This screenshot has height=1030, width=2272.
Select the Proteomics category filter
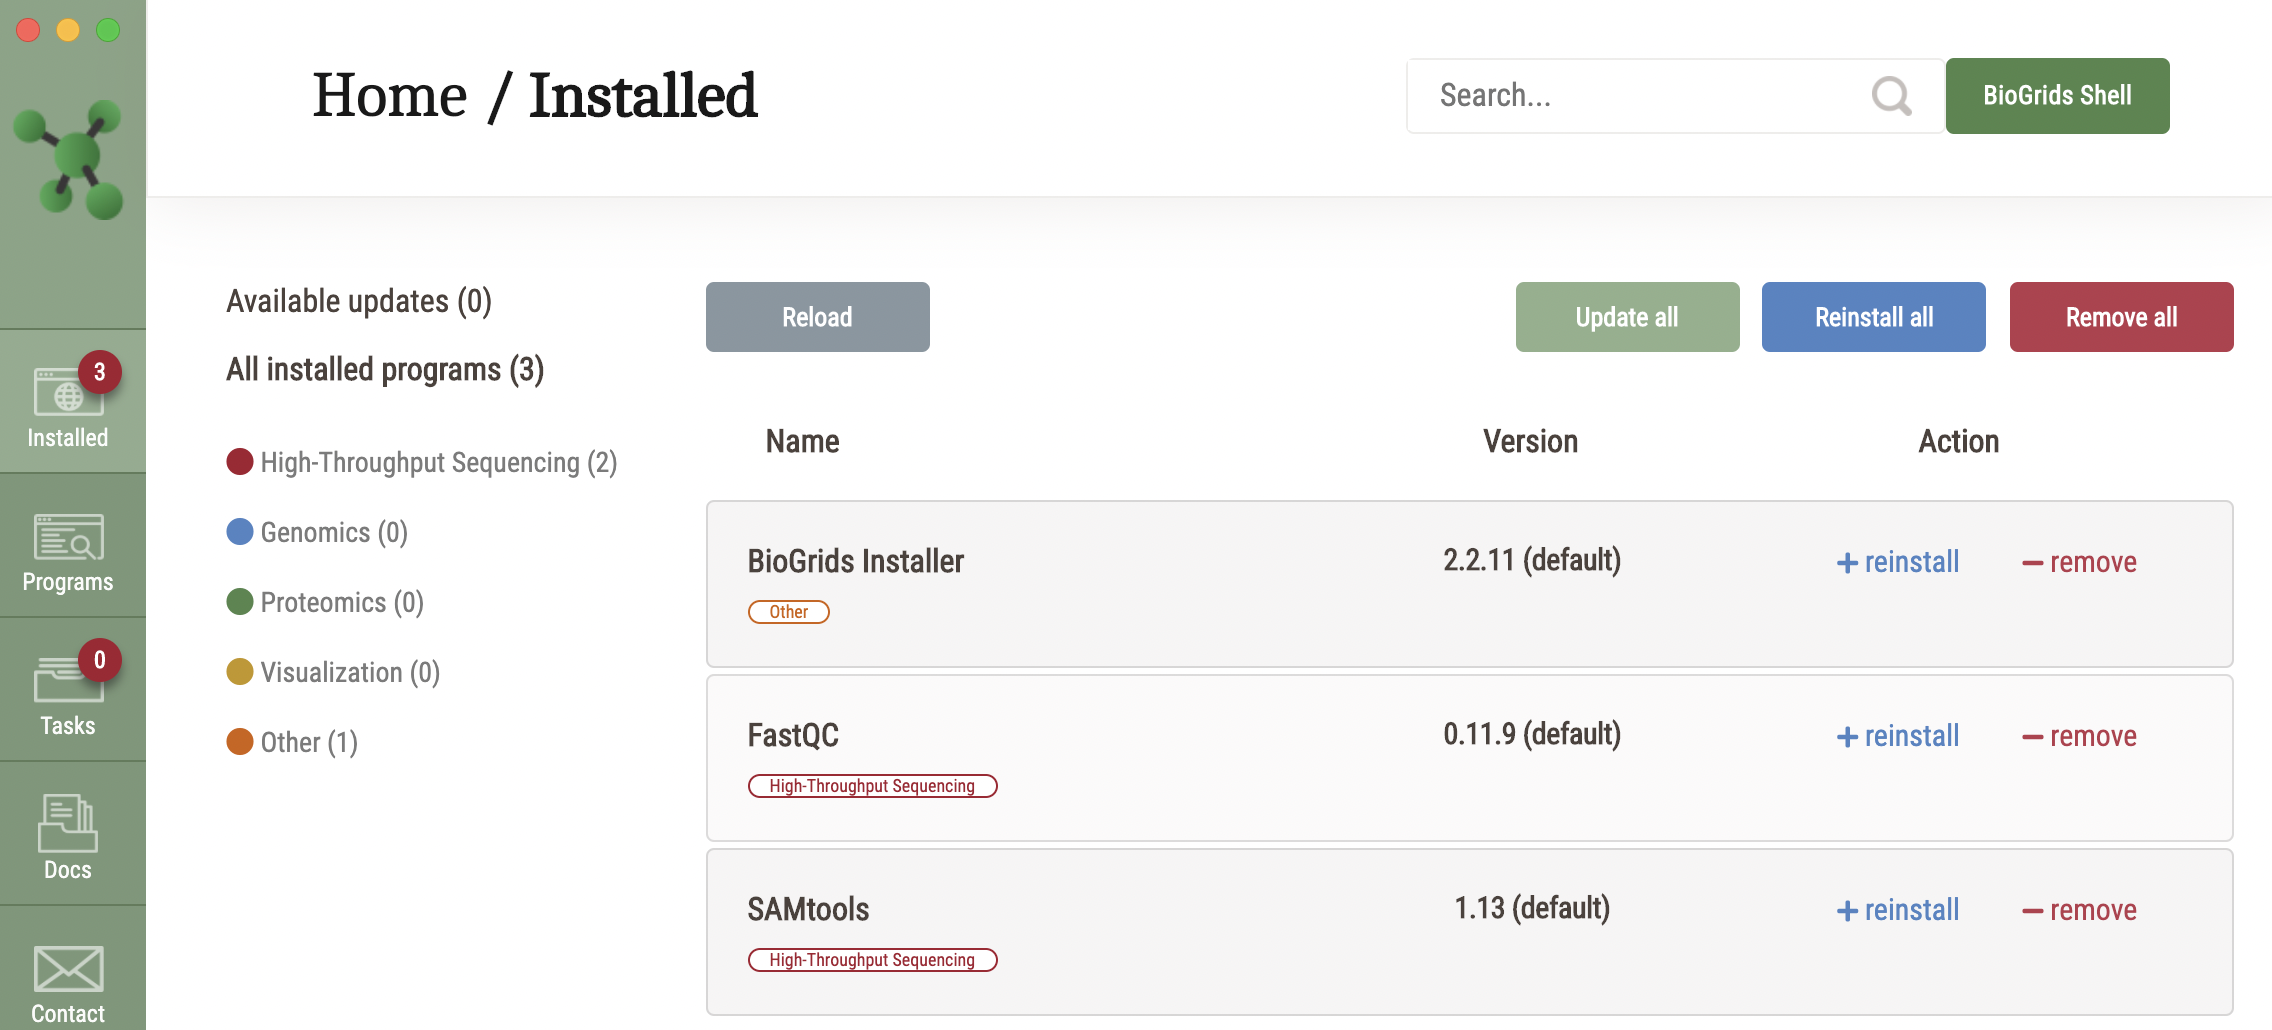coord(341,602)
